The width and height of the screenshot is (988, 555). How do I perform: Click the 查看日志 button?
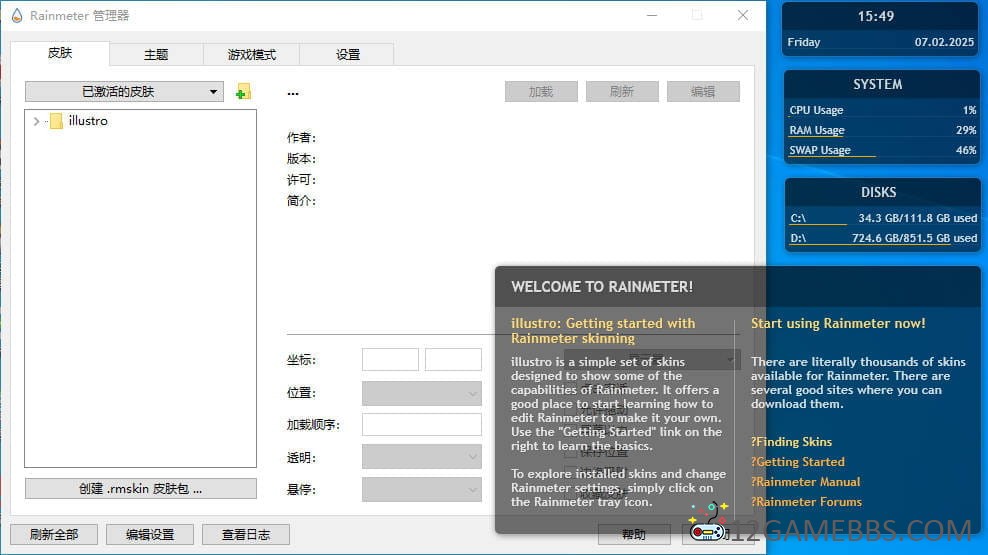(246, 534)
